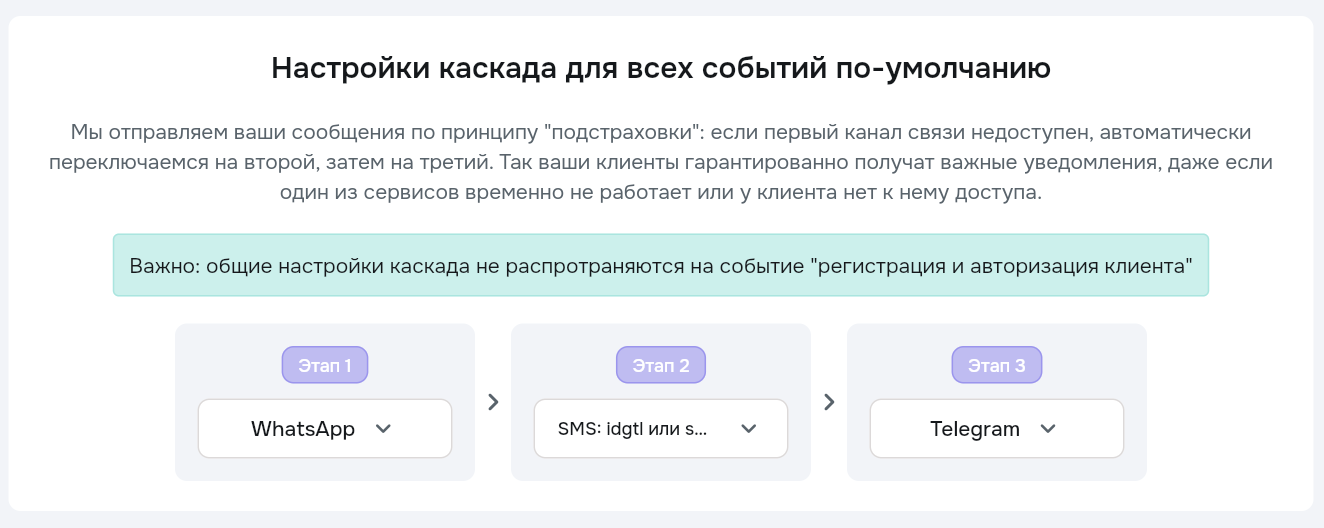Click the arrow between Этап 2 and Этап 3

point(829,402)
